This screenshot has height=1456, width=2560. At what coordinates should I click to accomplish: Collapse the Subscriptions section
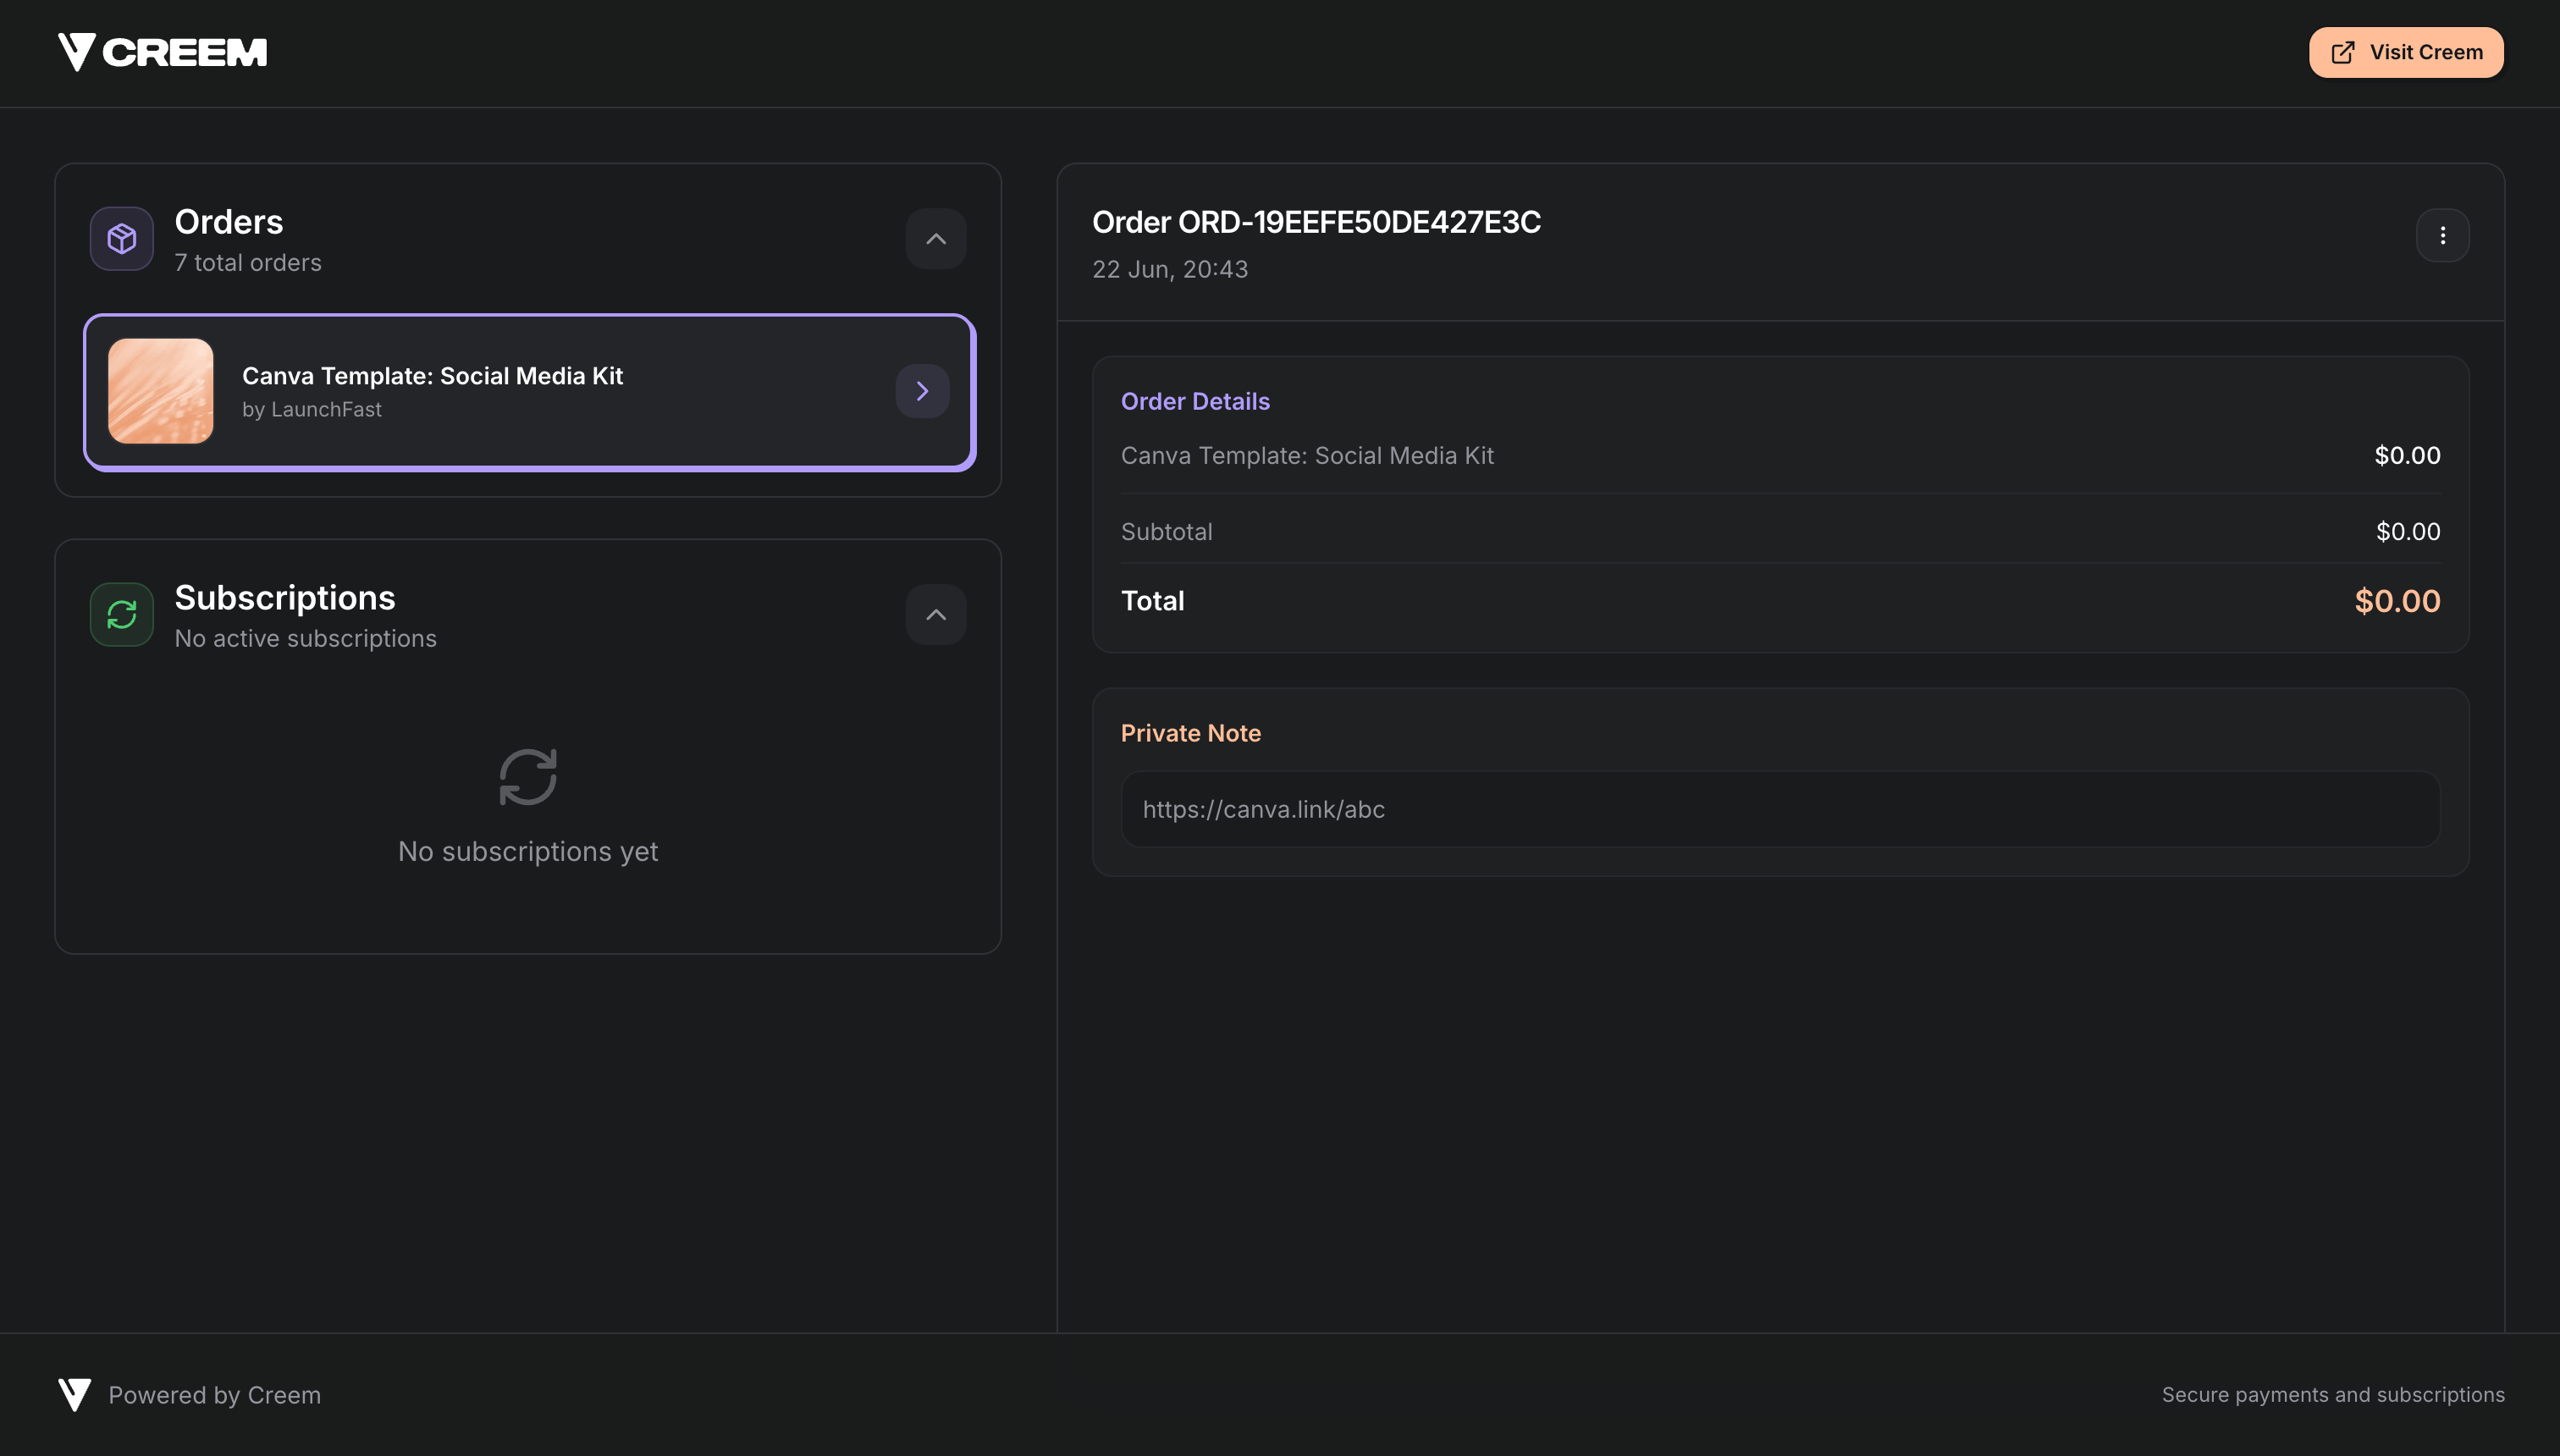pyautogui.click(x=936, y=615)
